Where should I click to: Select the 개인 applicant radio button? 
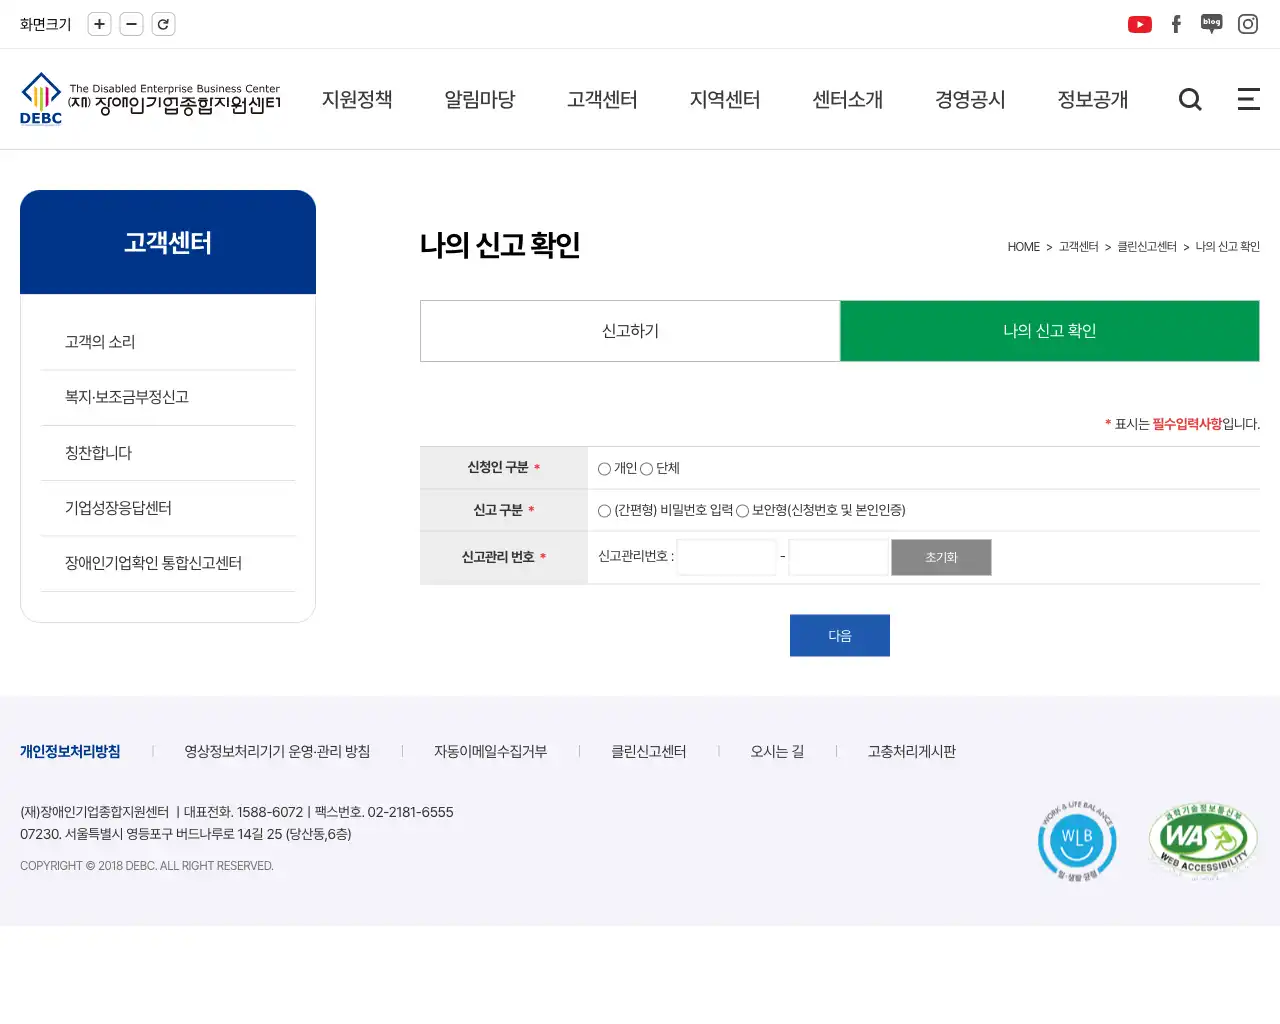(604, 469)
